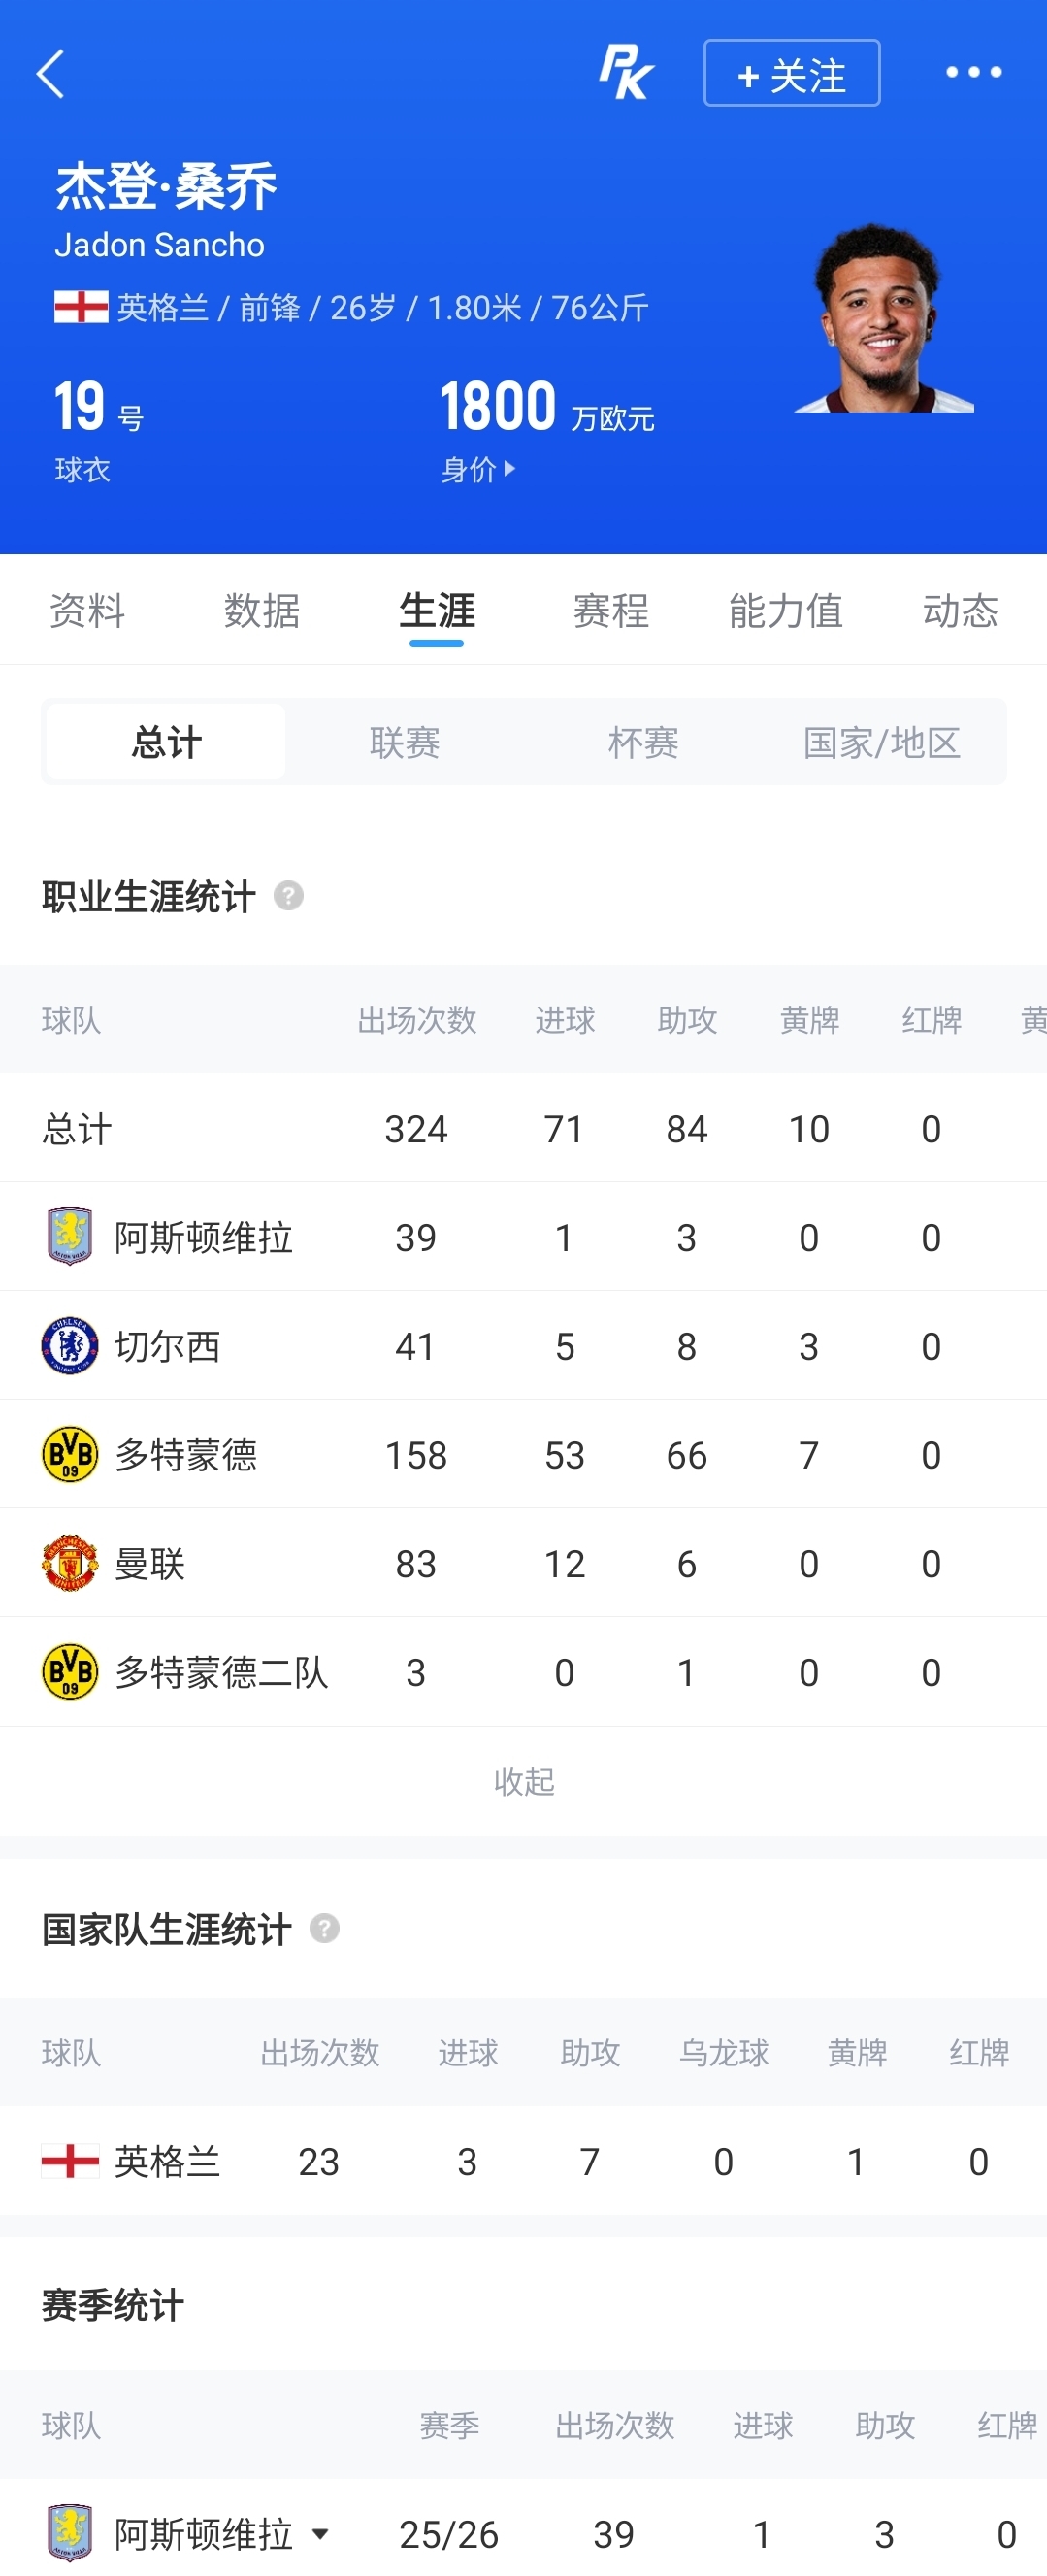
Task: Open the PK comparison icon
Action: (x=626, y=73)
